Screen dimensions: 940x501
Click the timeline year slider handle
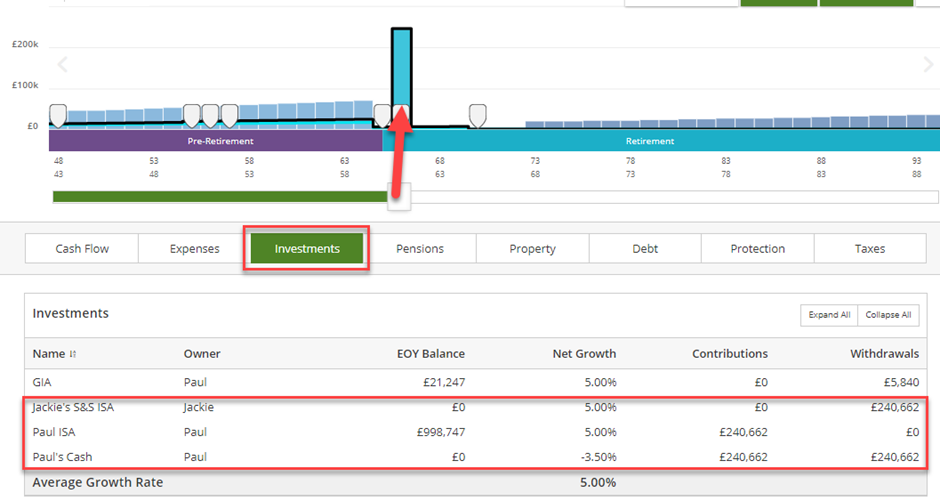tap(399, 197)
